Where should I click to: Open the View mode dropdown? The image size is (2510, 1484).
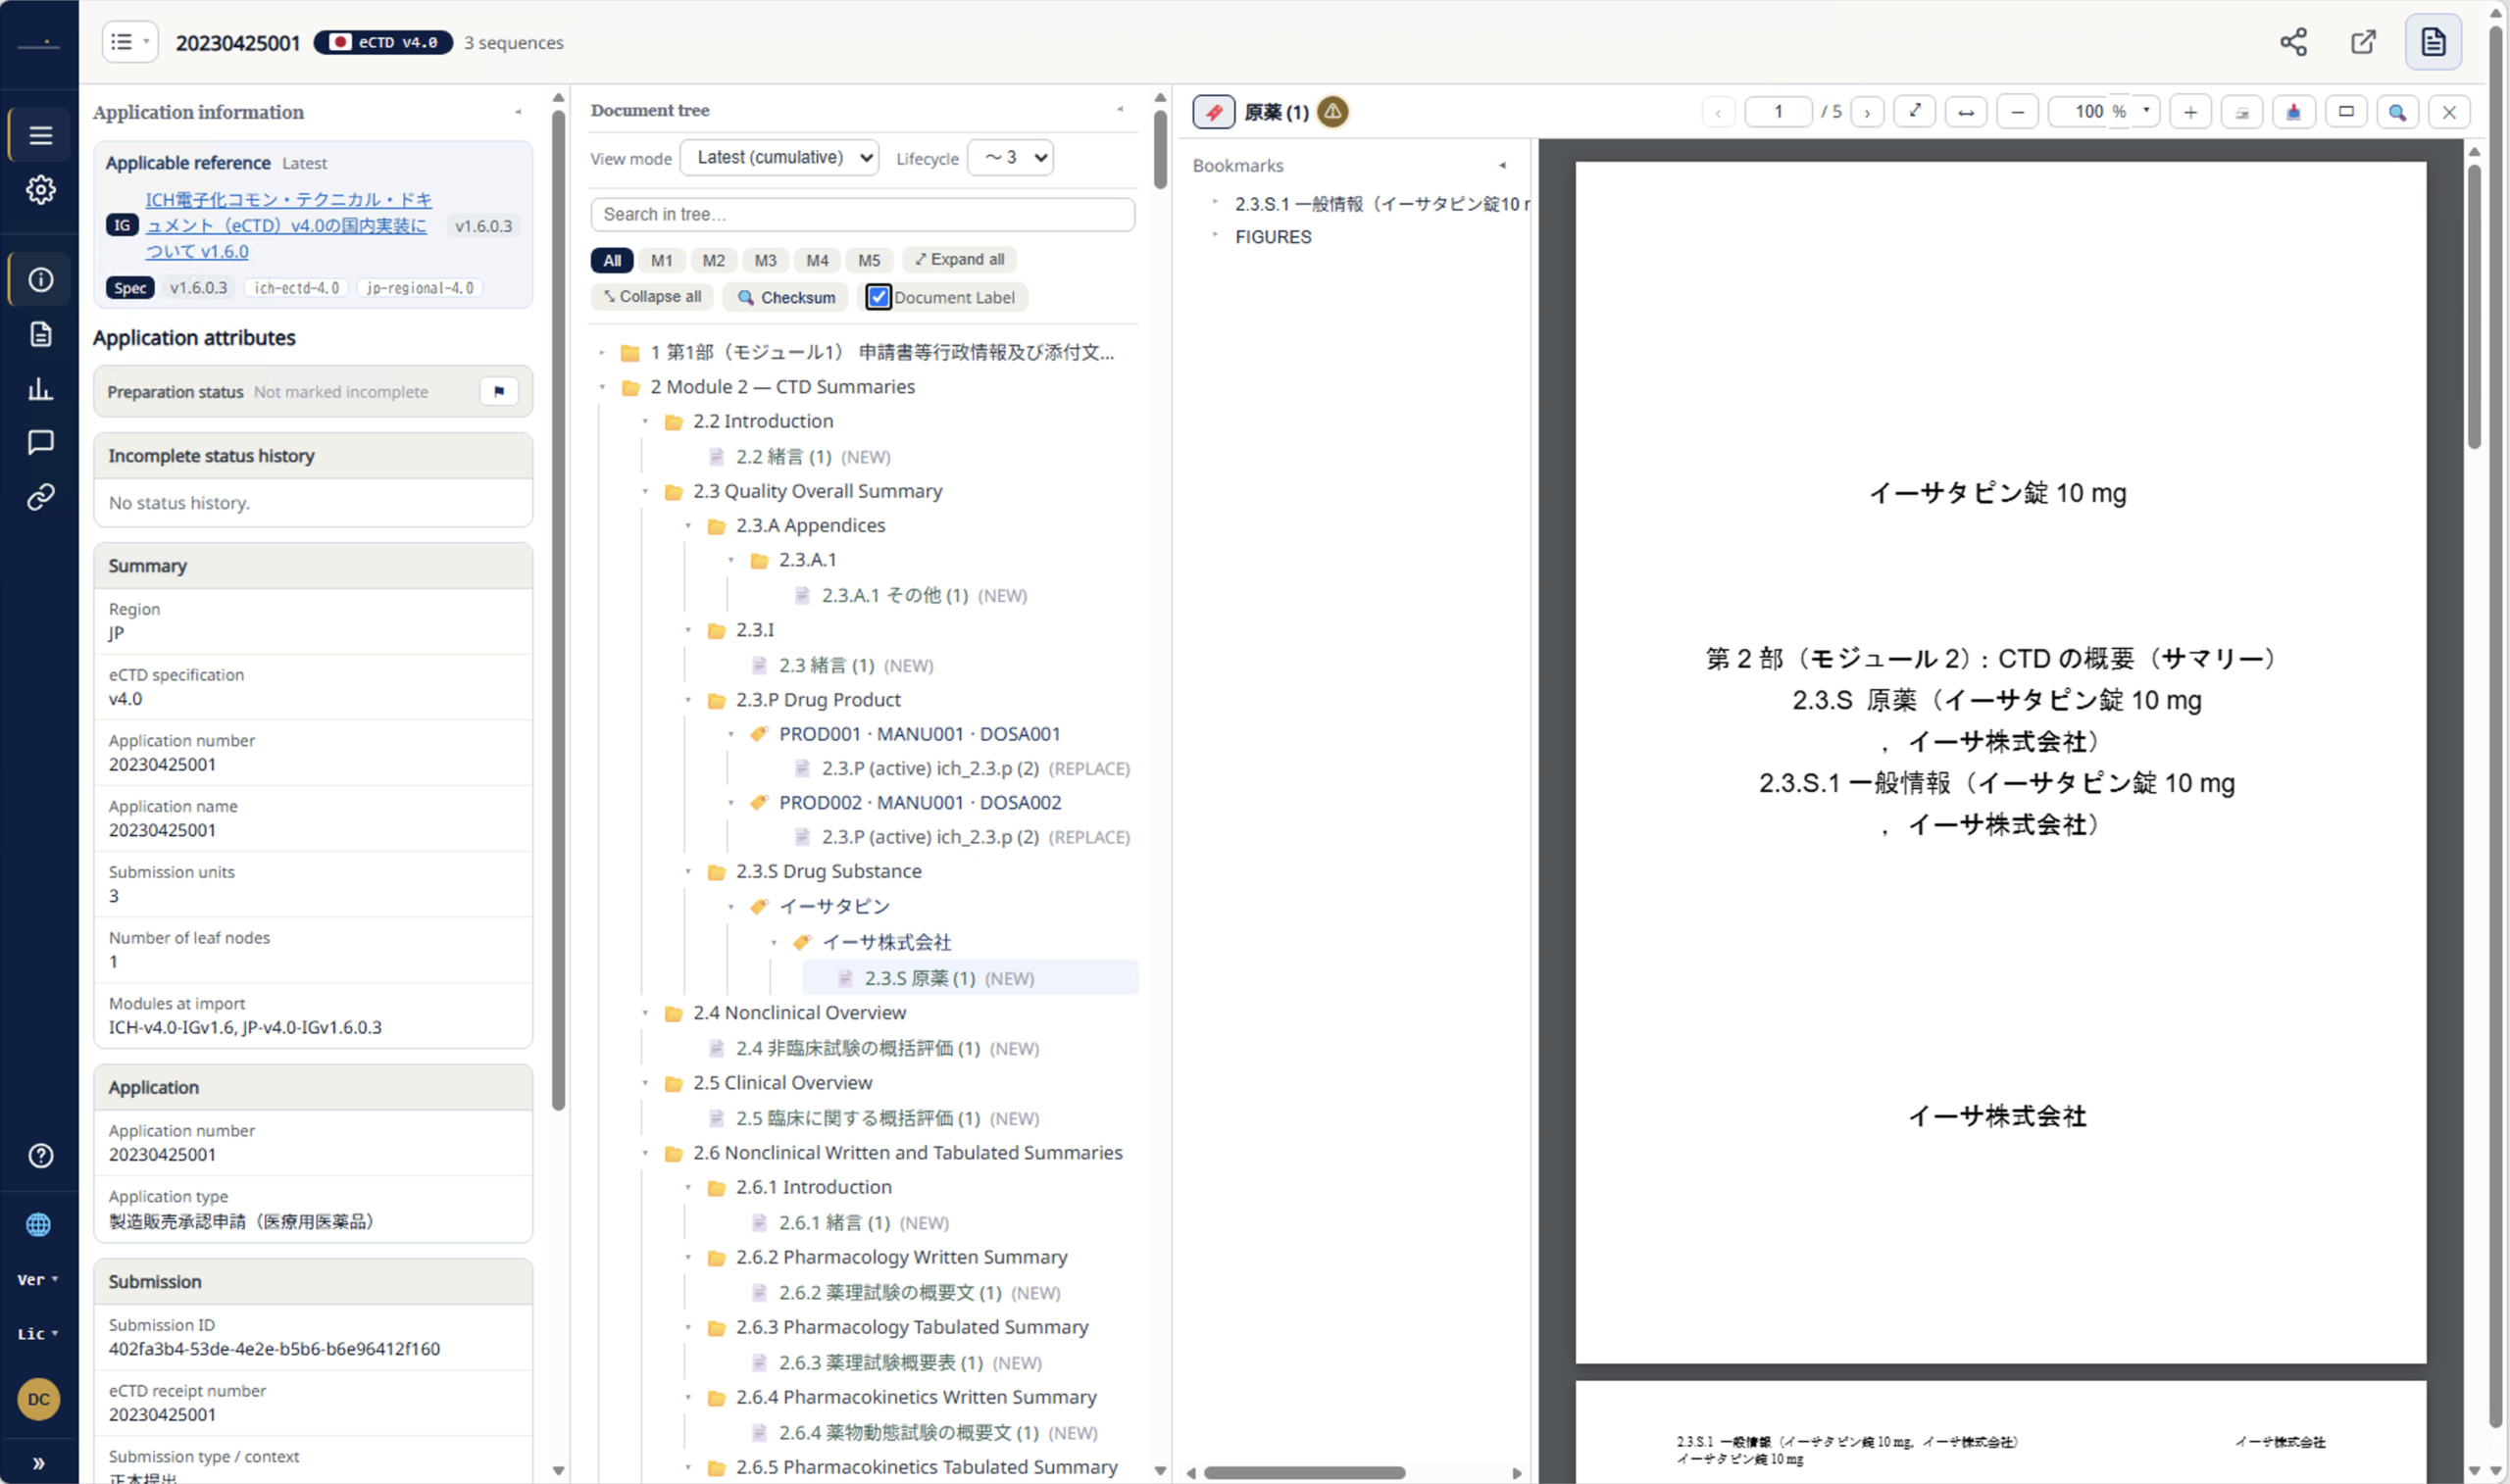coord(779,158)
